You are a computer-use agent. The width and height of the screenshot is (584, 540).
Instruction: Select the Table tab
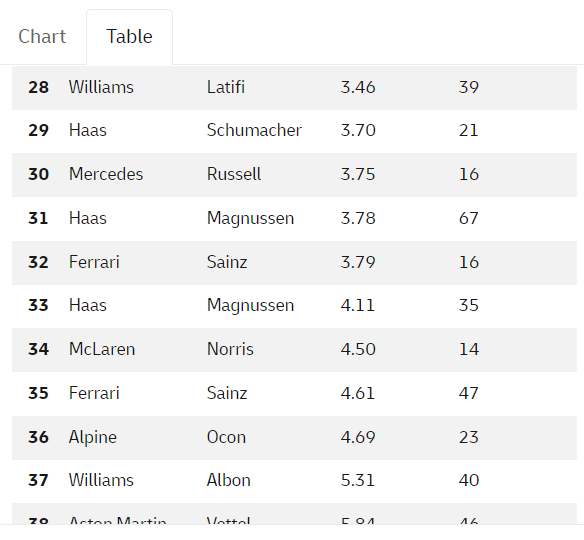tap(129, 36)
